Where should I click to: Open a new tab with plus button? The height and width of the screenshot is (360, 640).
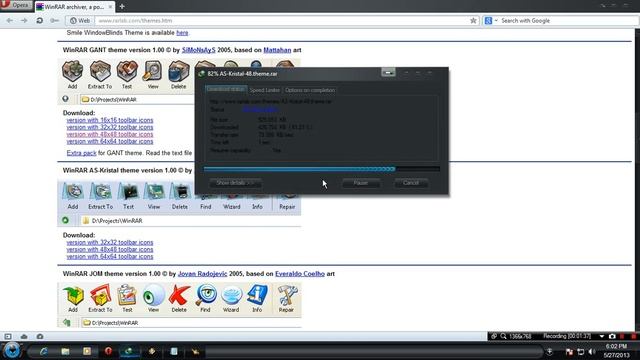[x=122, y=7]
